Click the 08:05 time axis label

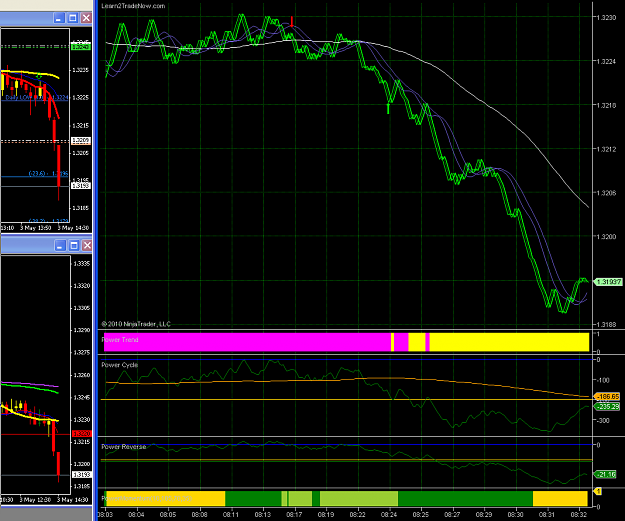coord(168,515)
